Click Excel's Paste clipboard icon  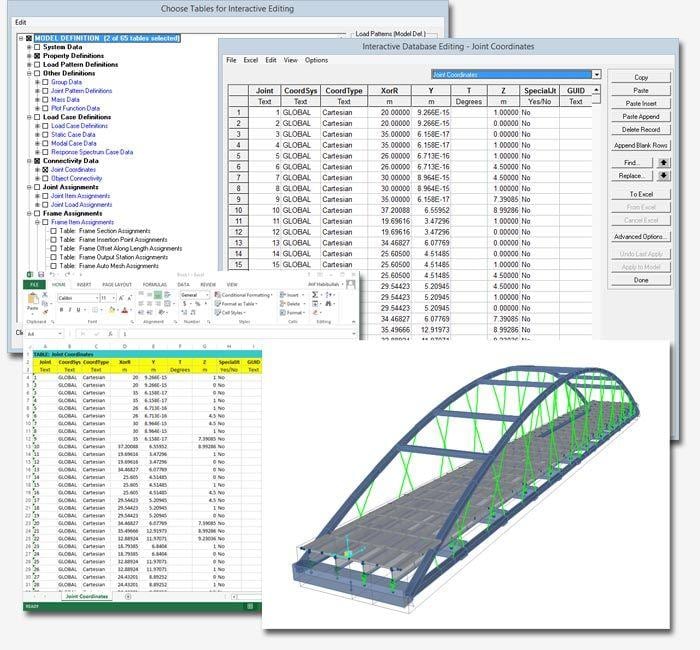point(33,299)
